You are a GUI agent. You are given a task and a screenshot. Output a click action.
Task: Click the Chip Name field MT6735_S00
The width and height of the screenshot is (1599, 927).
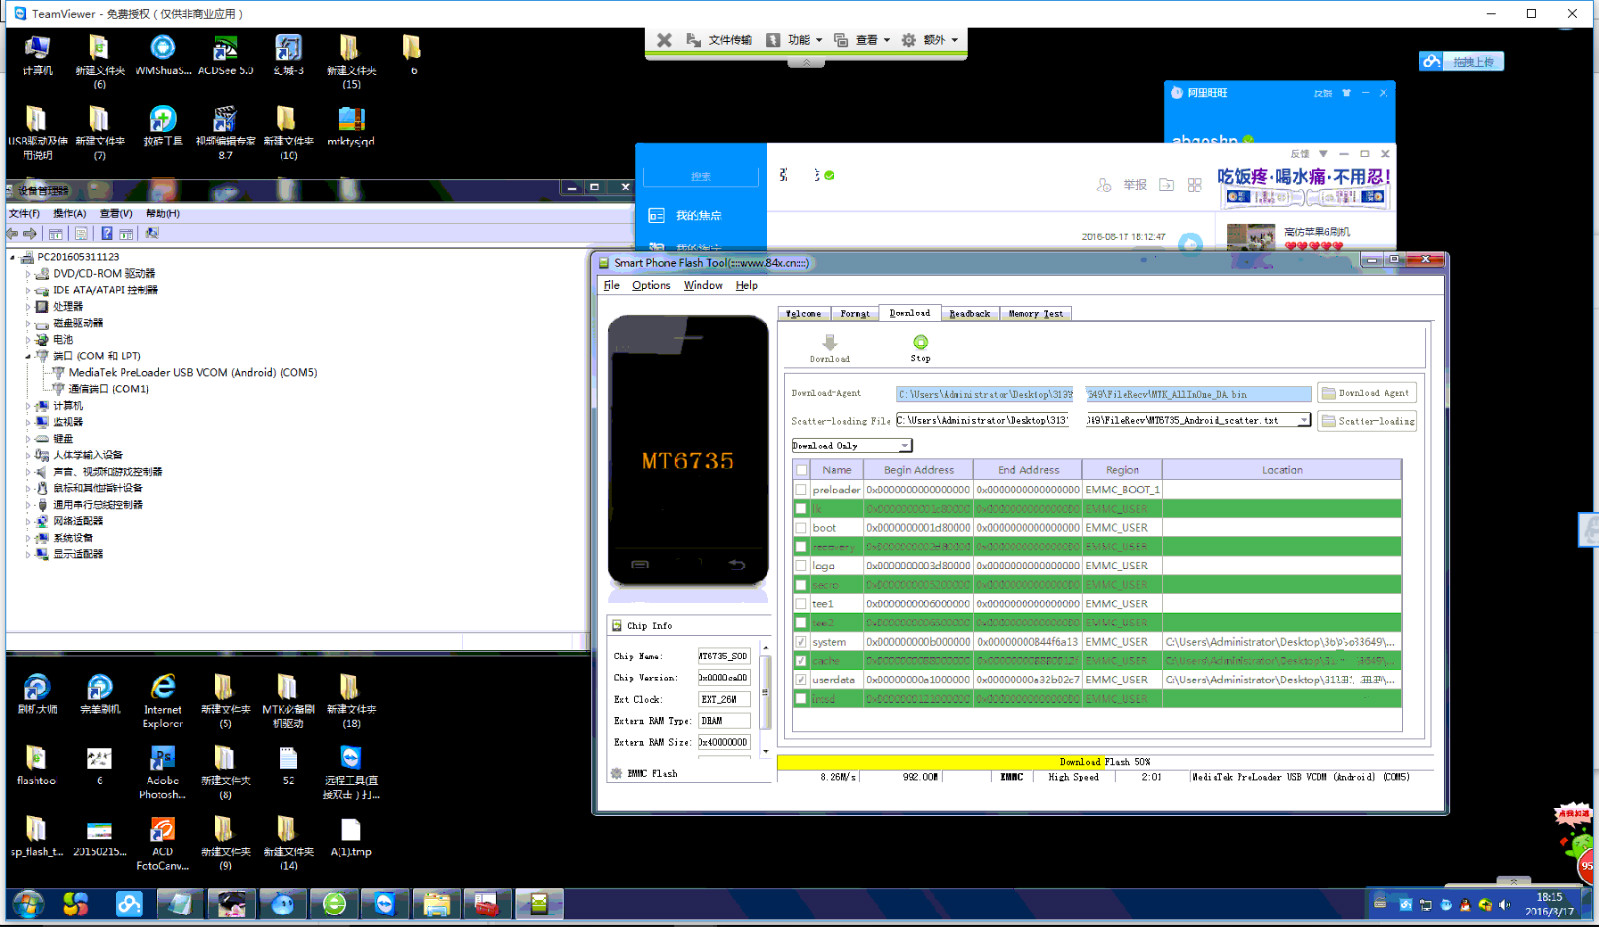[x=724, y=656]
